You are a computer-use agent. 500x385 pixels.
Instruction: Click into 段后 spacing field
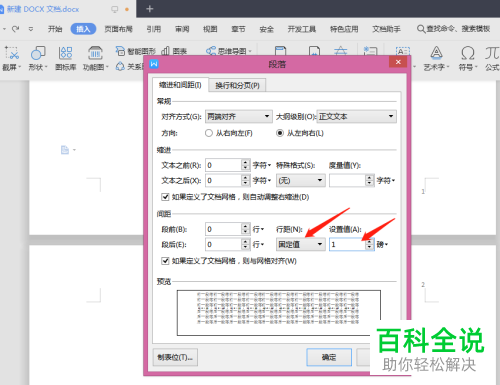(x=223, y=244)
